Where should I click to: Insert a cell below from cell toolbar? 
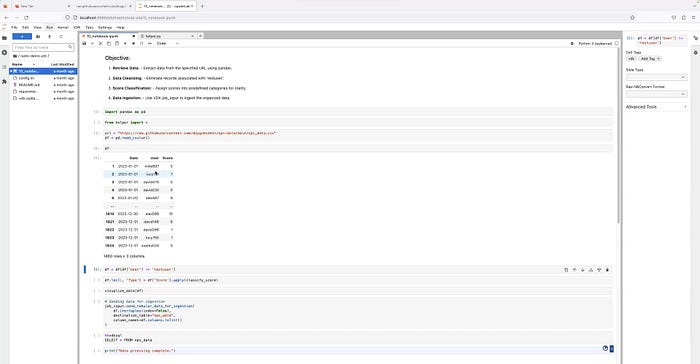tap(599, 270)
